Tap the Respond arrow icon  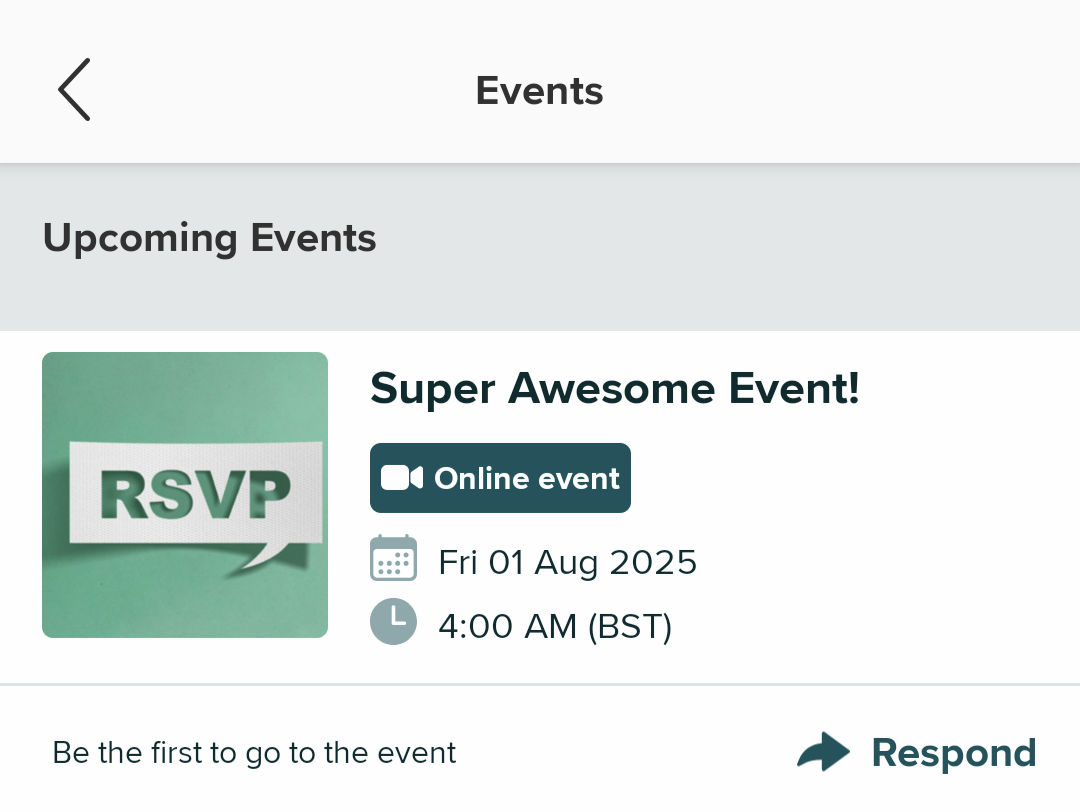[823, 751]
